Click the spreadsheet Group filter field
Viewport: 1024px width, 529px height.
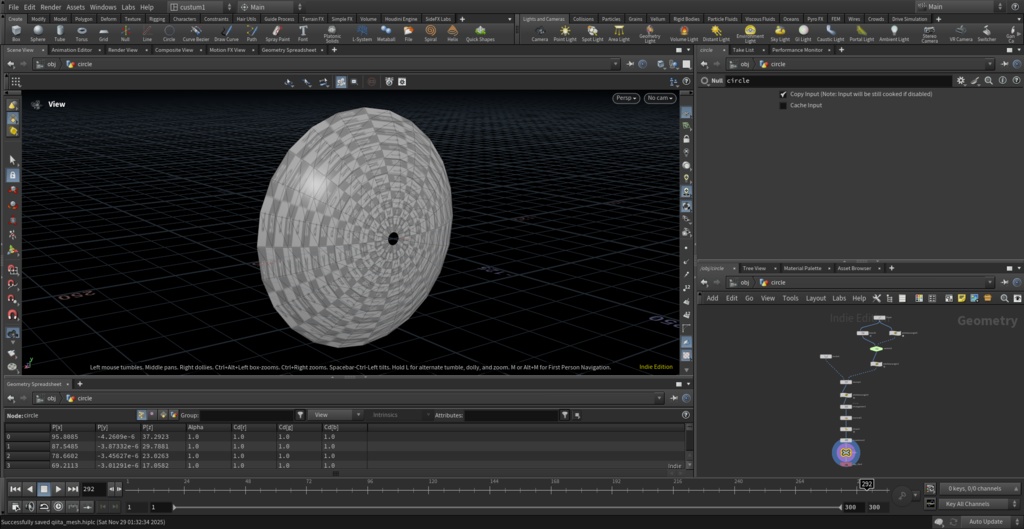[x=247, y=415]
